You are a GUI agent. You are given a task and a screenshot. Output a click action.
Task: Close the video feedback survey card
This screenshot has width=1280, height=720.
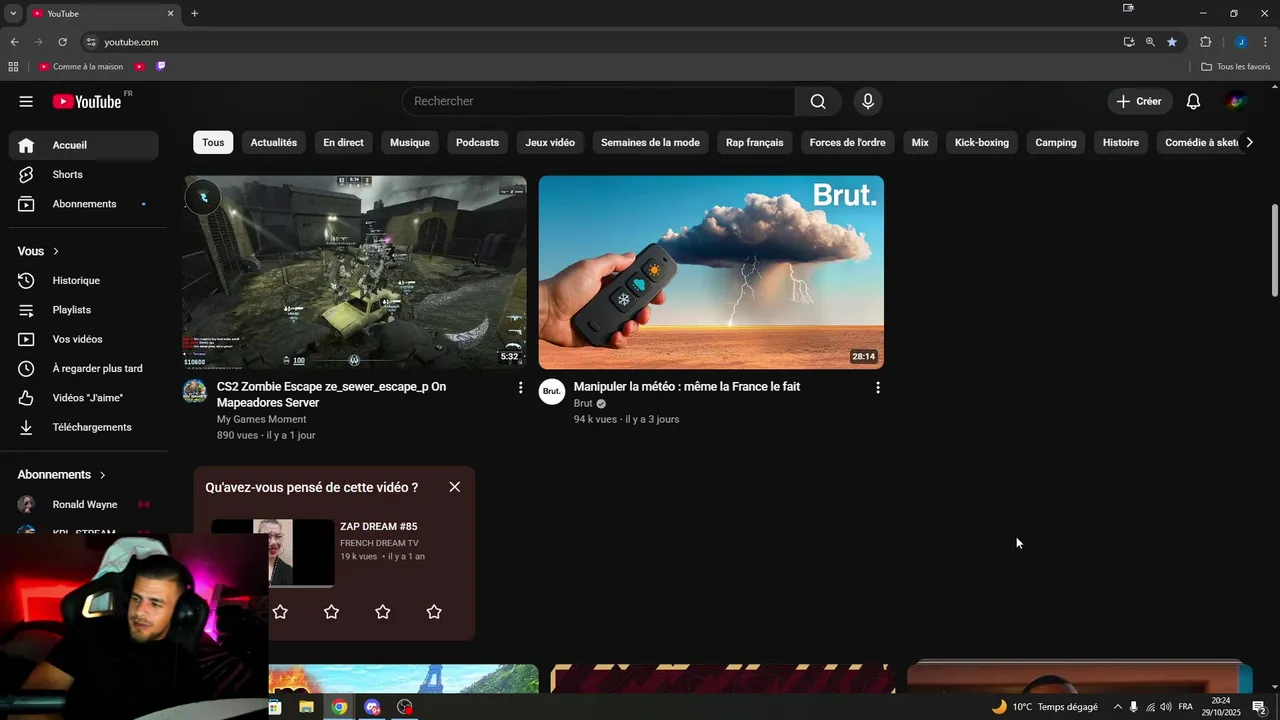[x=455, y=487]
